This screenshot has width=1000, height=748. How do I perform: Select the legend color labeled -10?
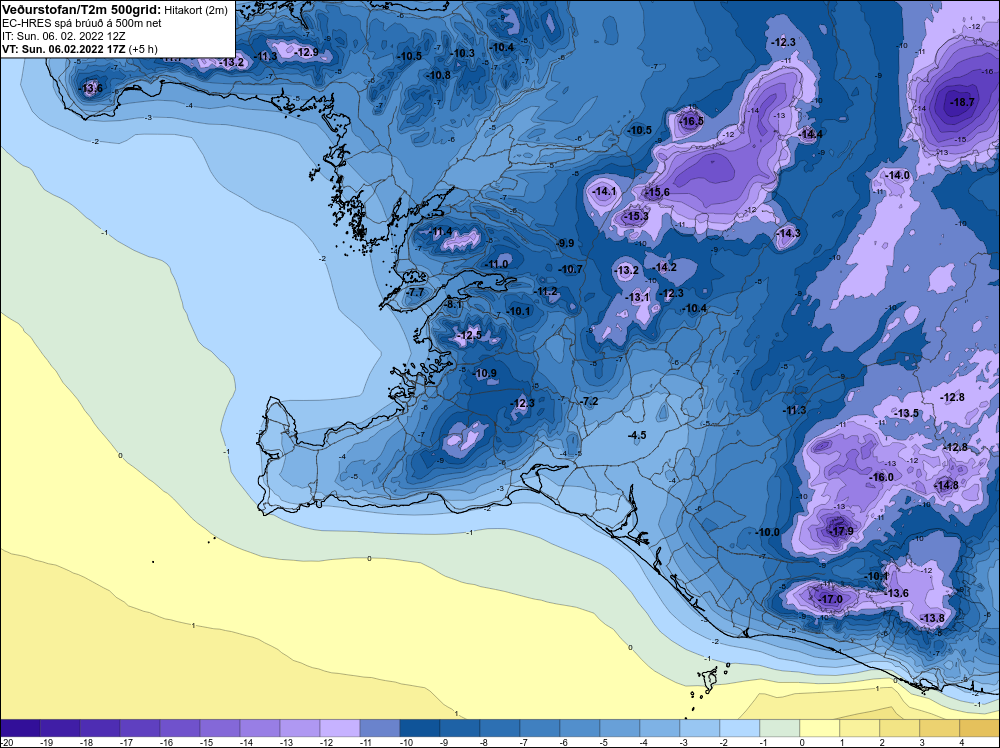click(x=420, y=728)
